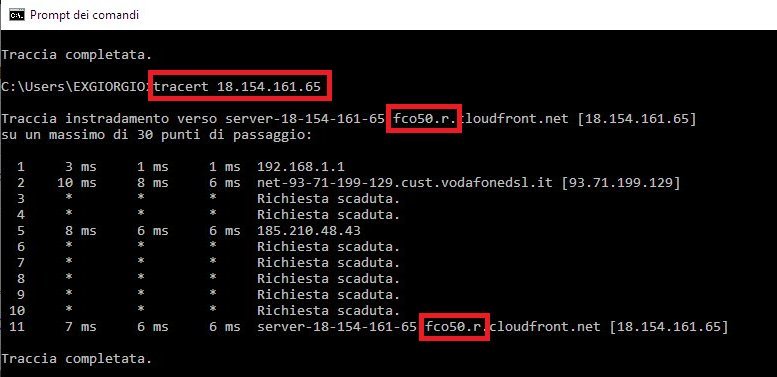The width and height of the screenshot is (777, 377).
Task: Click the 'Prompt dei comandi' window title
Action: click(x=84, y=15)
